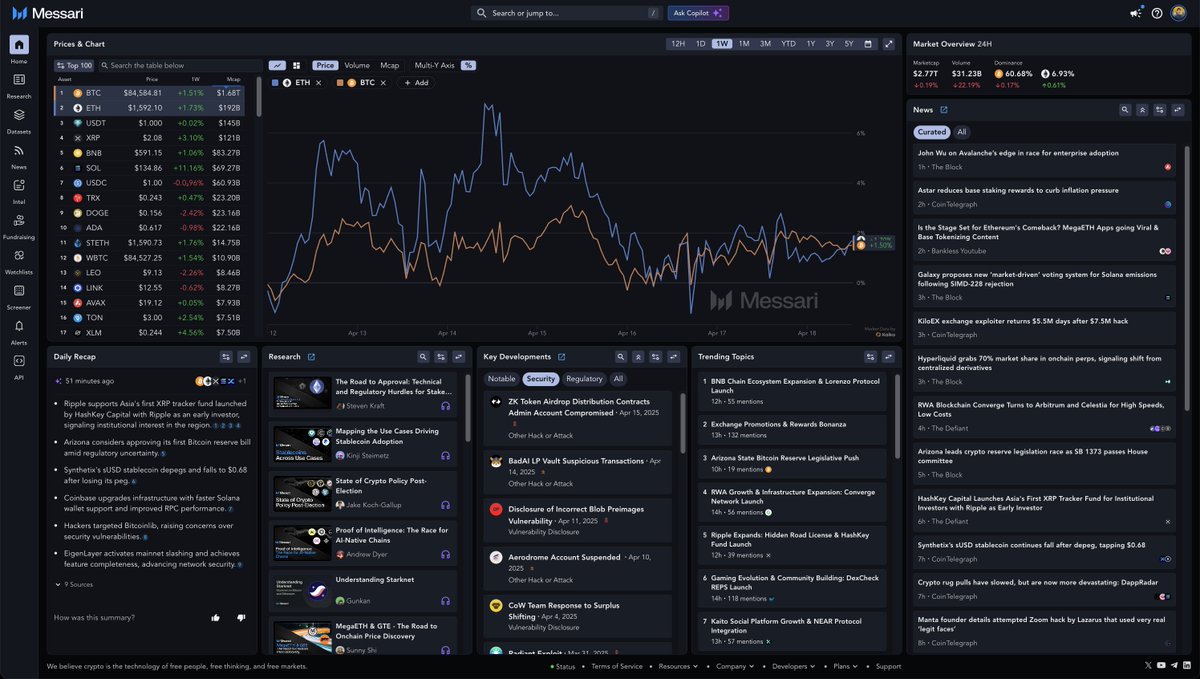Select the Volume chart metric
The width and height of the screenshot is (1200, 679).
(357, 65)
